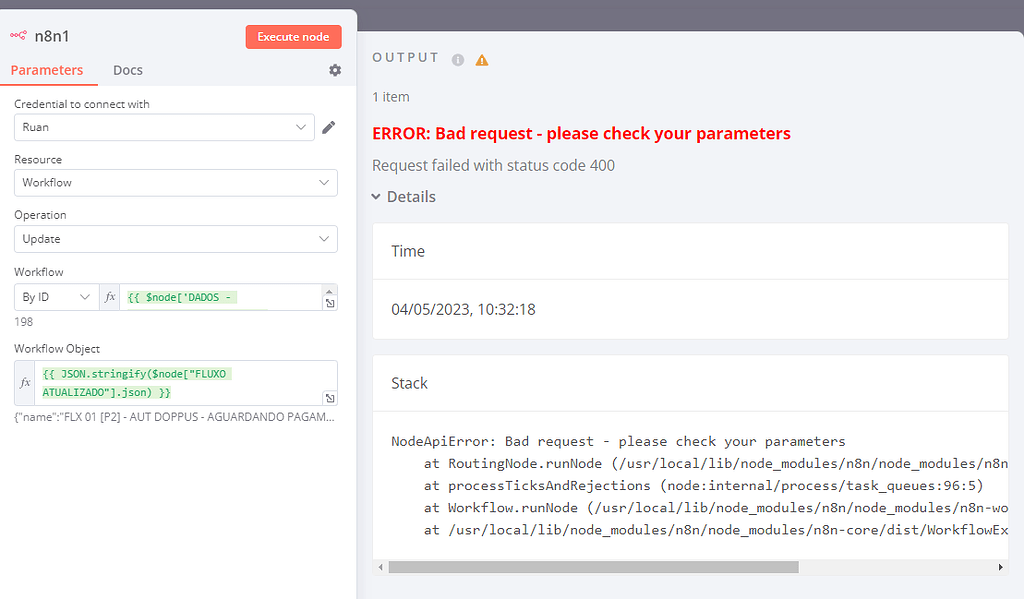Click fx icon beside Workflow Object expression
1024x599 pixels.
click(25, 383)
